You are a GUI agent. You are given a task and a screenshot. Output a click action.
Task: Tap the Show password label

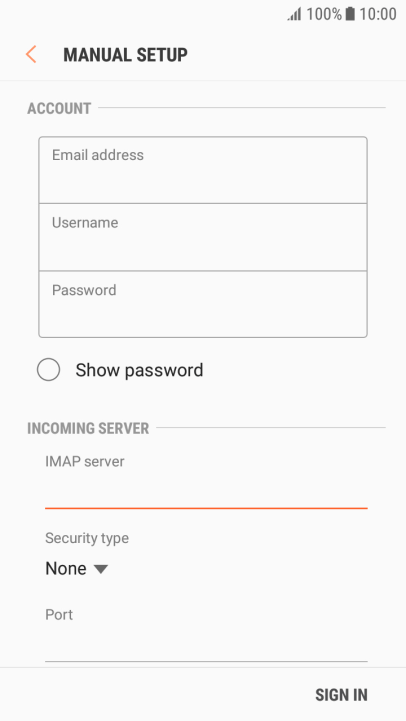(139, 370)
